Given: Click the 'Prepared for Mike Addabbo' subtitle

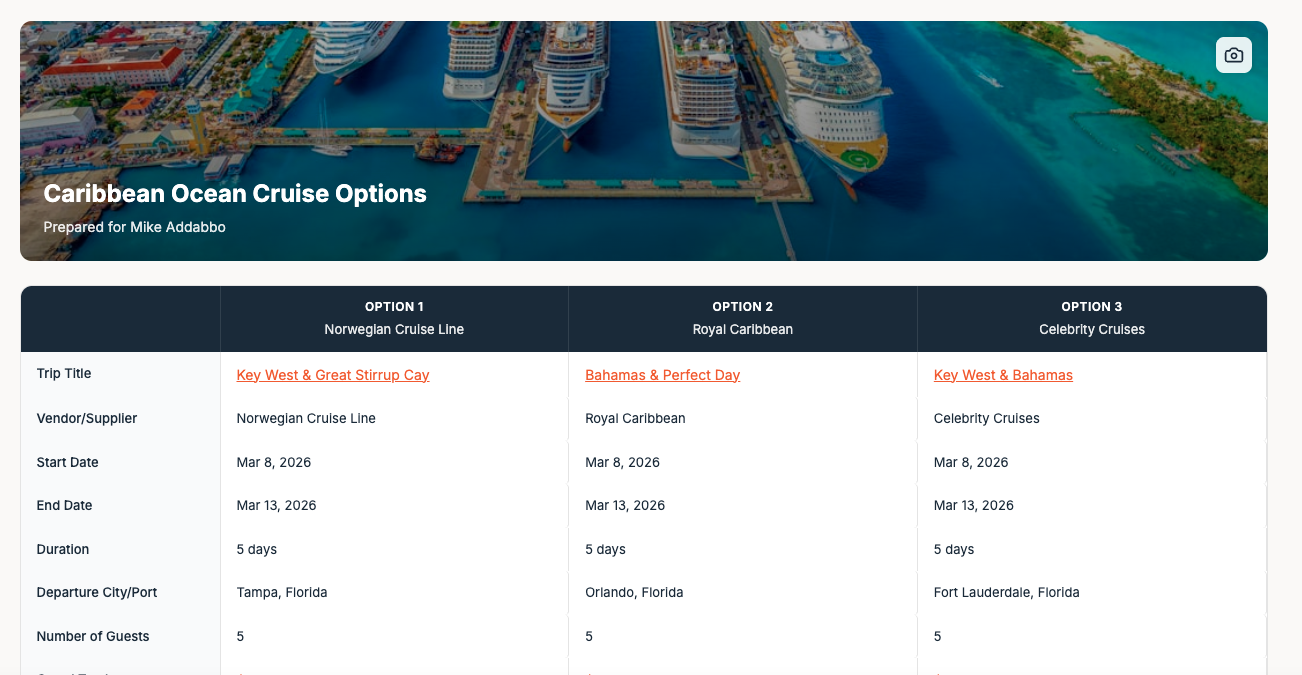Looking at the screenshot, I should pyautogui.click(x=134, y=227).
